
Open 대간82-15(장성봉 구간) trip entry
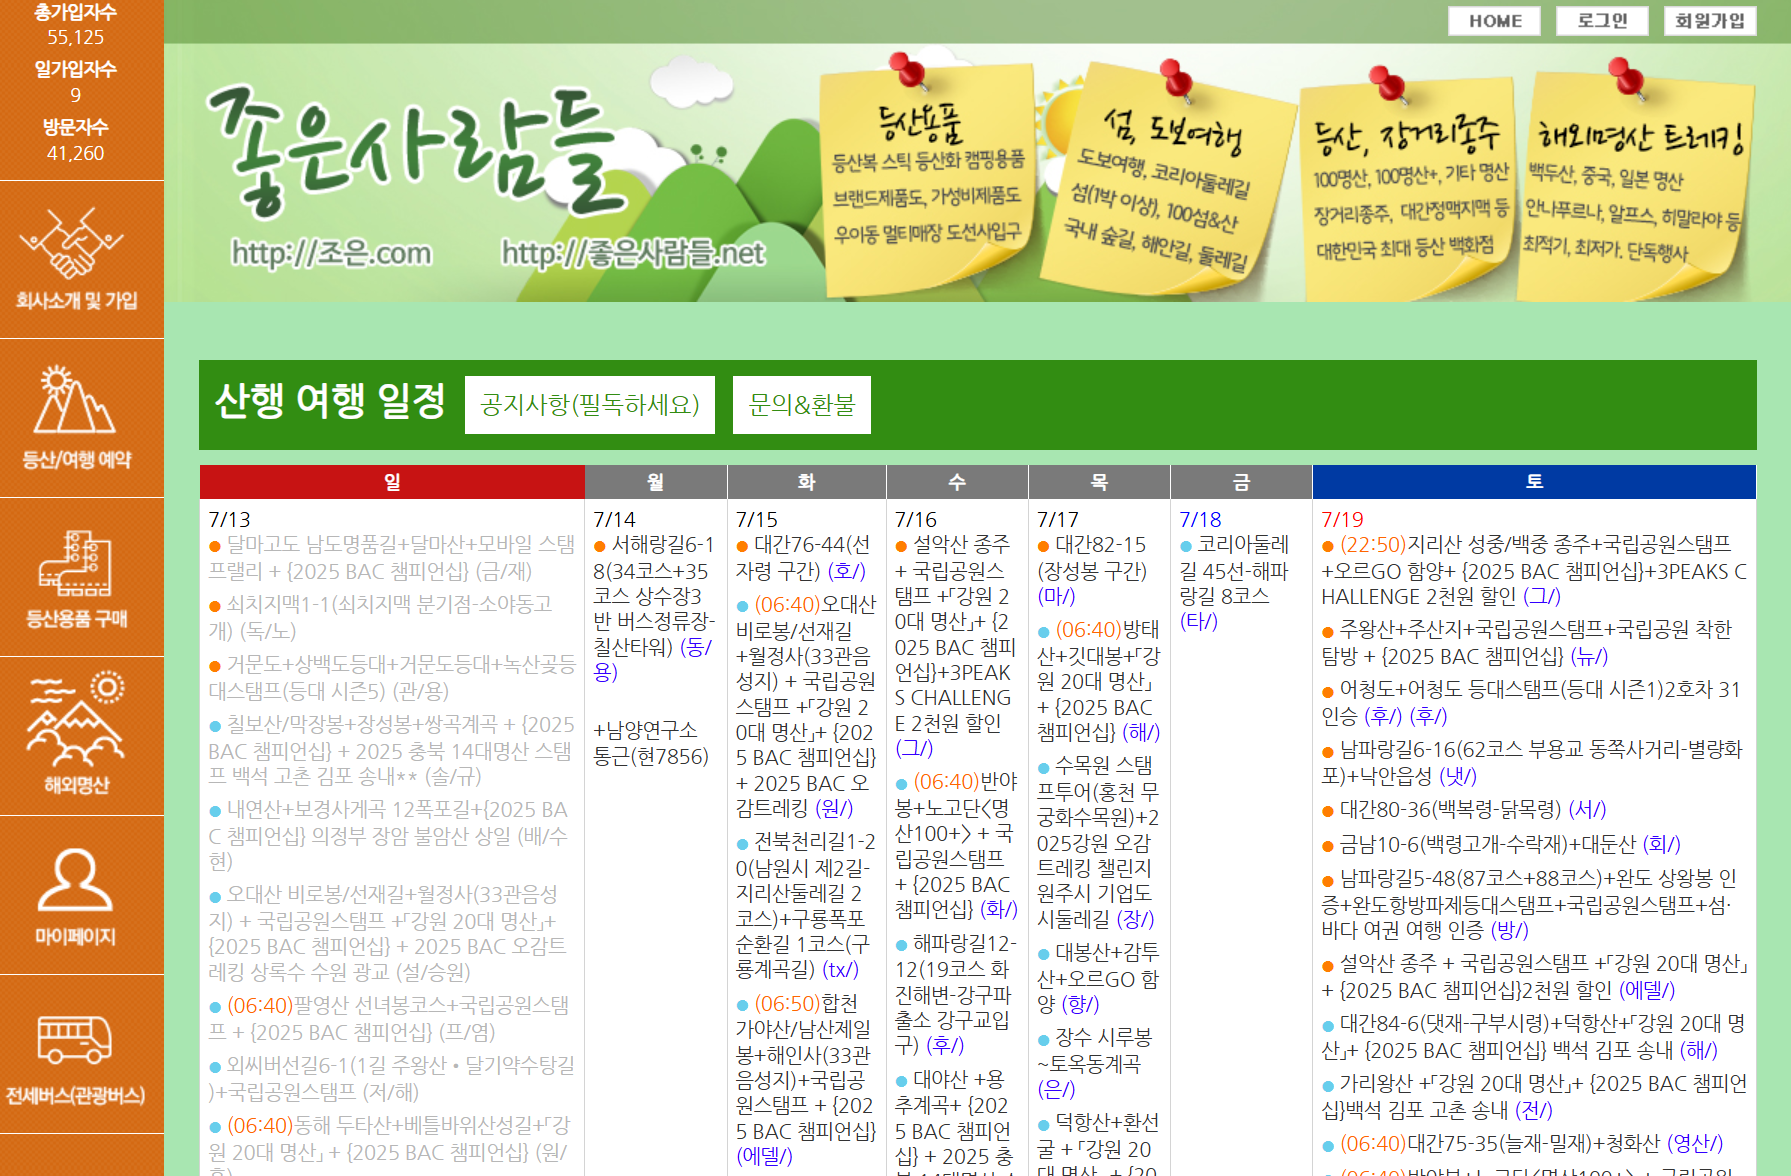point(1092,570)
